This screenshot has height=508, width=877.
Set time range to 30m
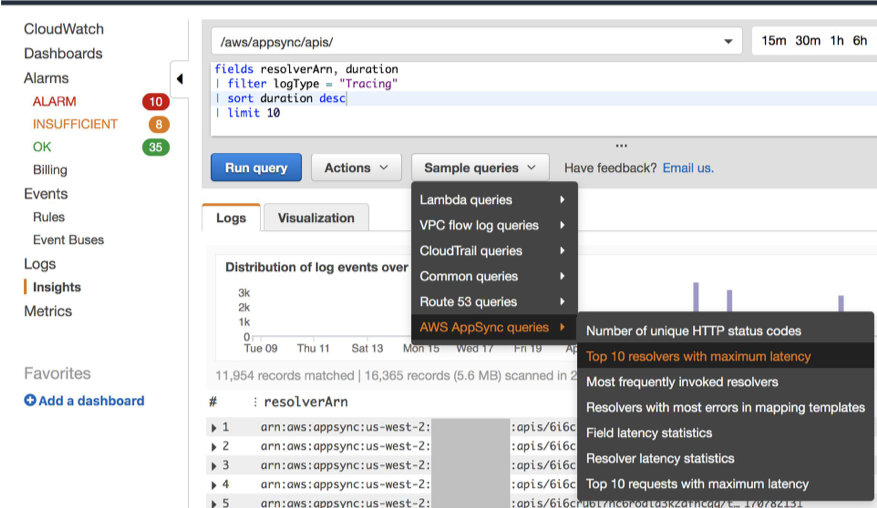pyautogui.click(x=808, y=41)
